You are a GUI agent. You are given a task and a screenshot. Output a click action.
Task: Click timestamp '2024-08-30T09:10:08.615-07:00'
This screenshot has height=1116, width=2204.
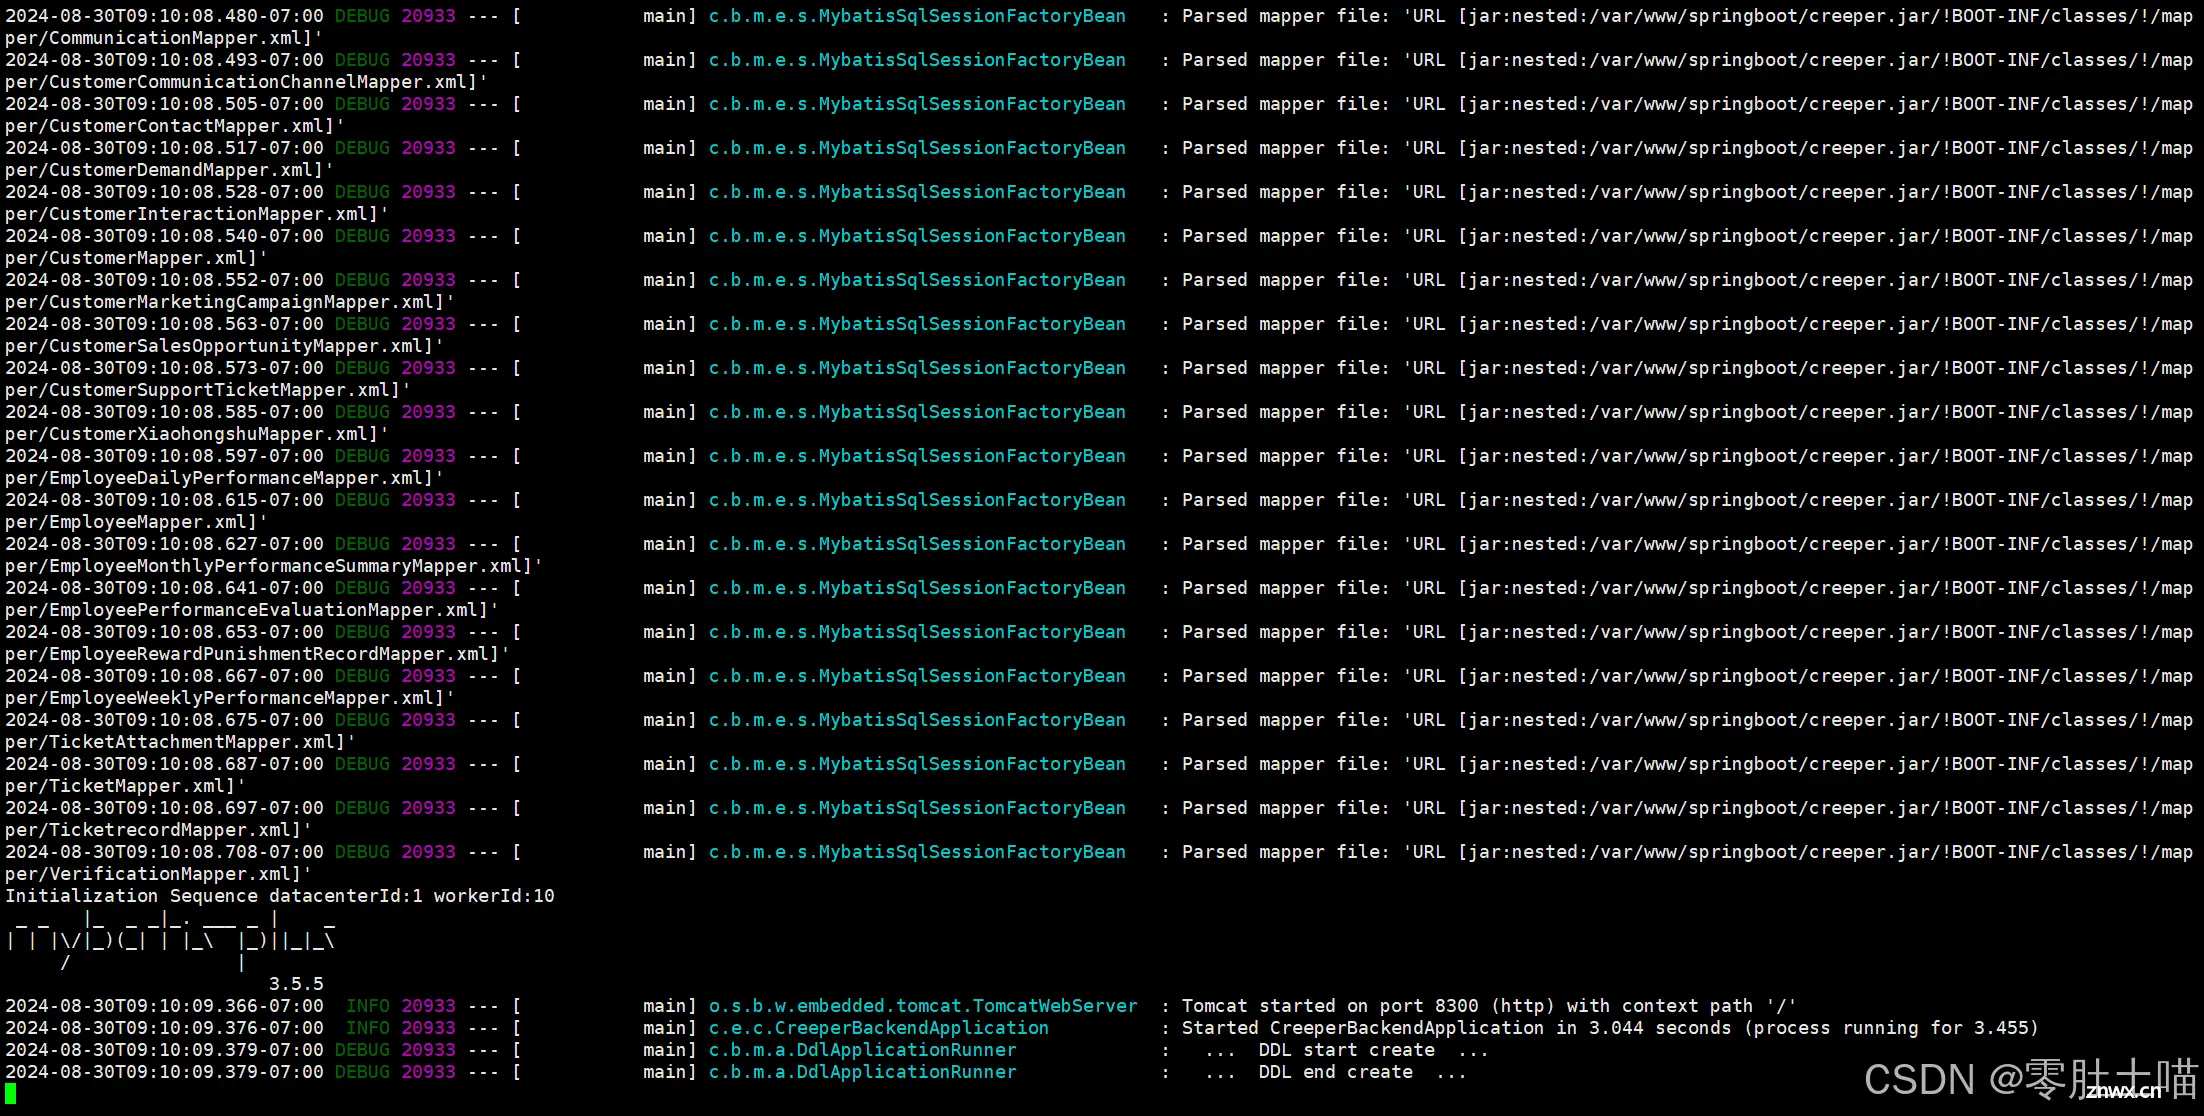164,500
